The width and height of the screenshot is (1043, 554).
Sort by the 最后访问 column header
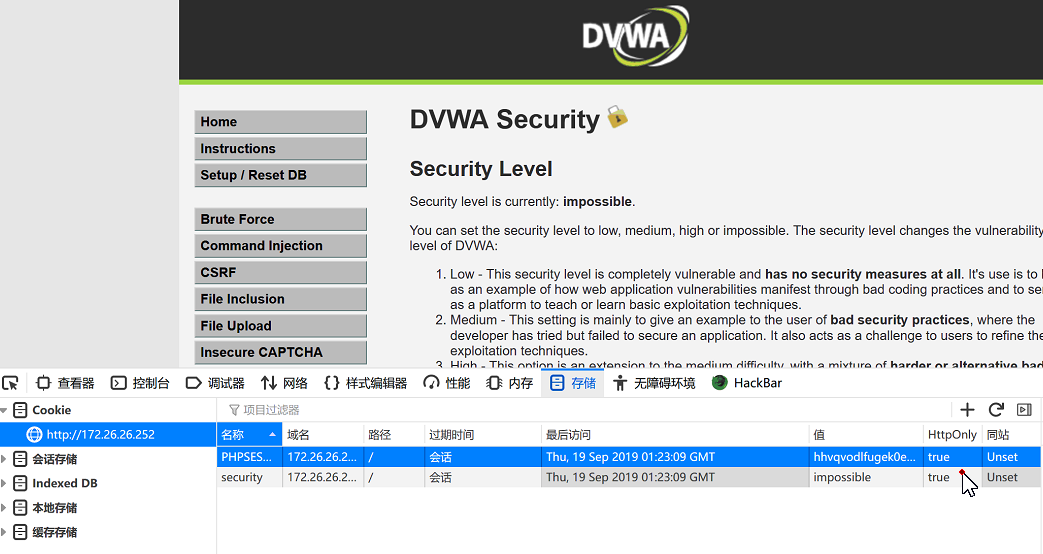[675, 434]
